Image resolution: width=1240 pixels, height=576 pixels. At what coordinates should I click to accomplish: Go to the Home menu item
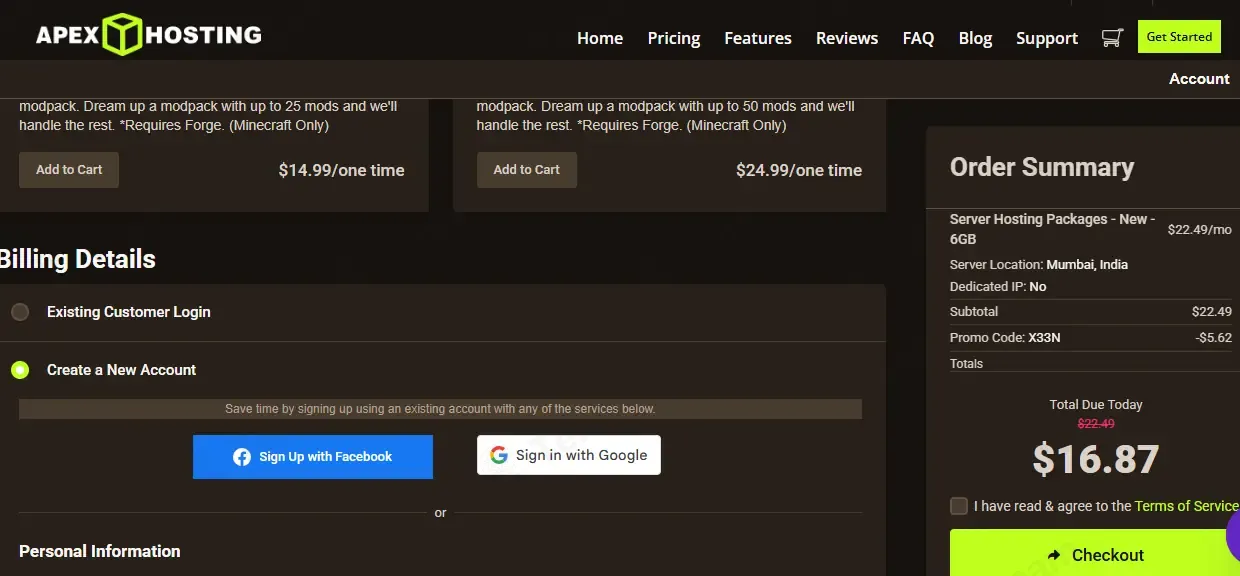[600, 38]
